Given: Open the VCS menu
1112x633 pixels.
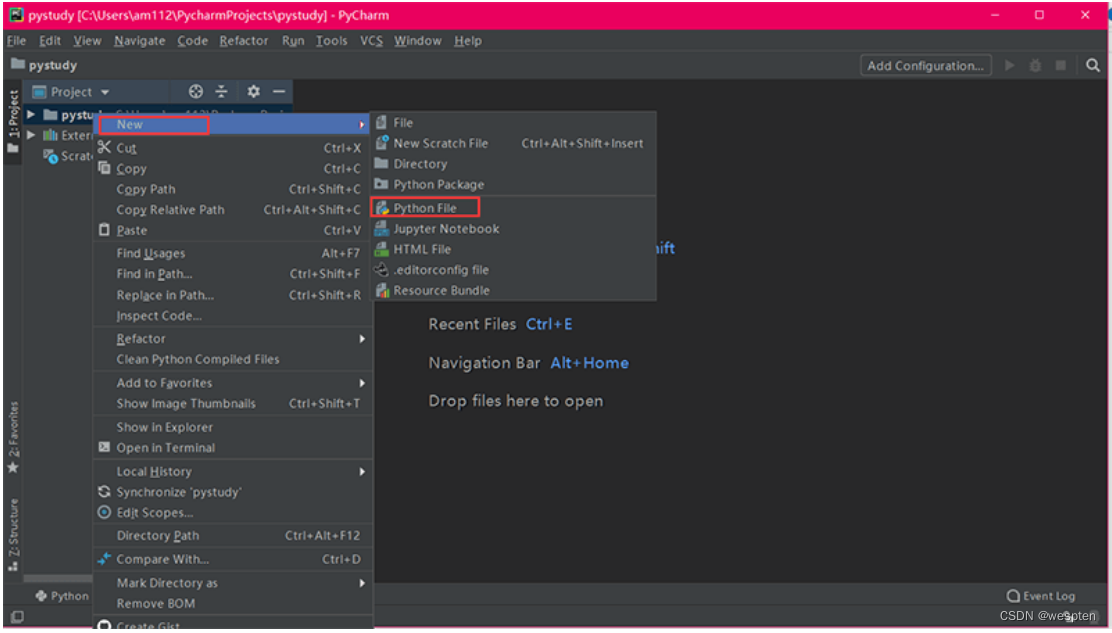Looking at the screenshot, I should coord(371,40).
